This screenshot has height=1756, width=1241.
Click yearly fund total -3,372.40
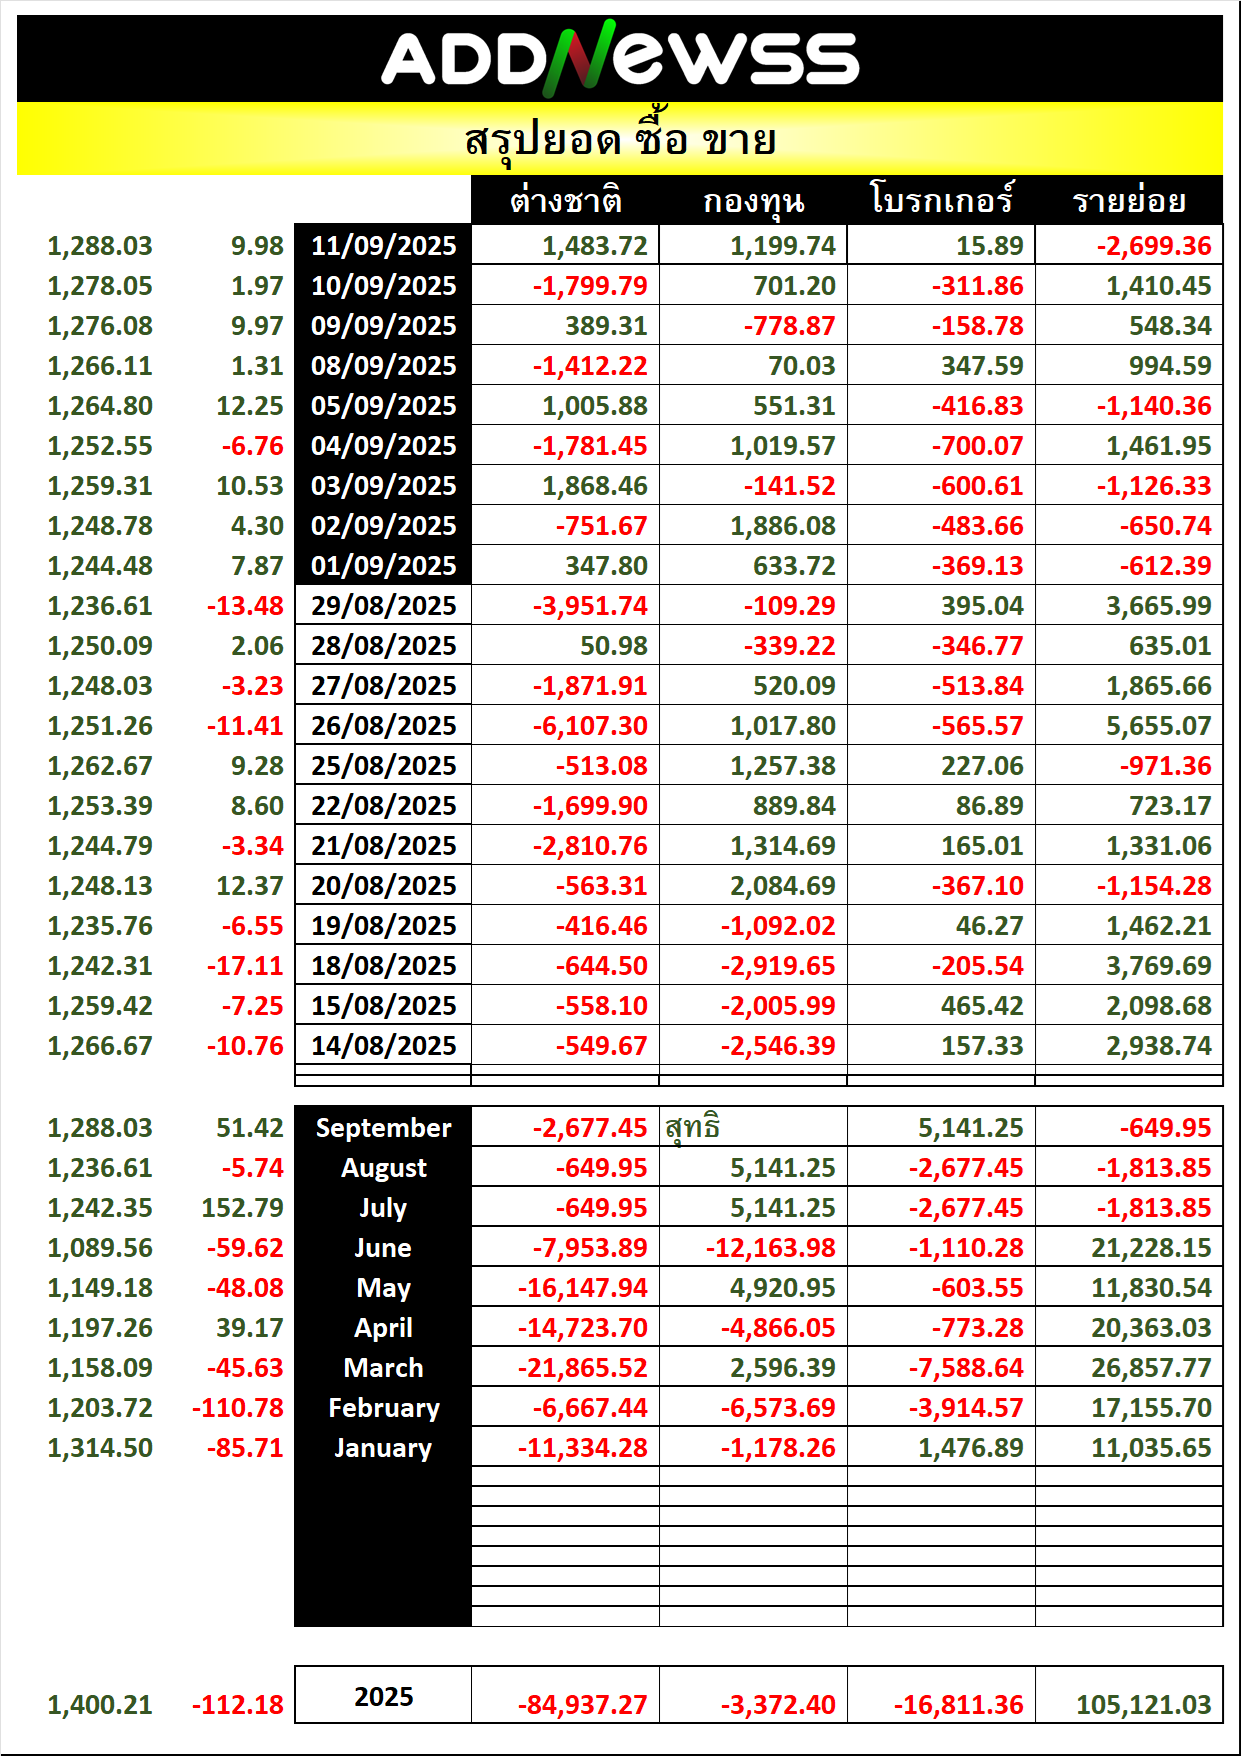pyautogui.click(x=778, y=1704)
